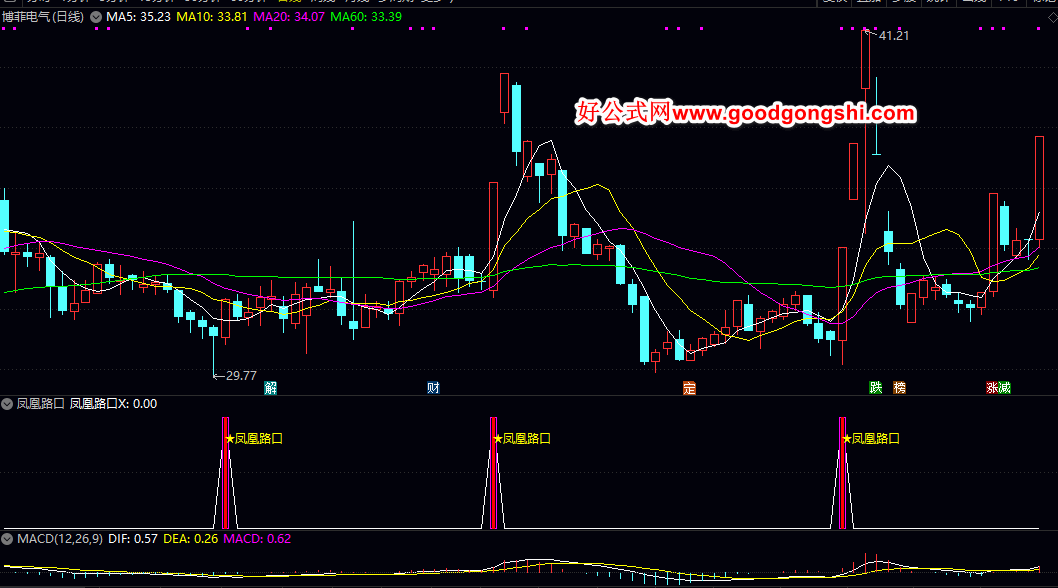Expand the 凤凰路口 indicator panel menu
Image resolution: width=1058 pixels, height=588 pixels.
coord(7,404)
